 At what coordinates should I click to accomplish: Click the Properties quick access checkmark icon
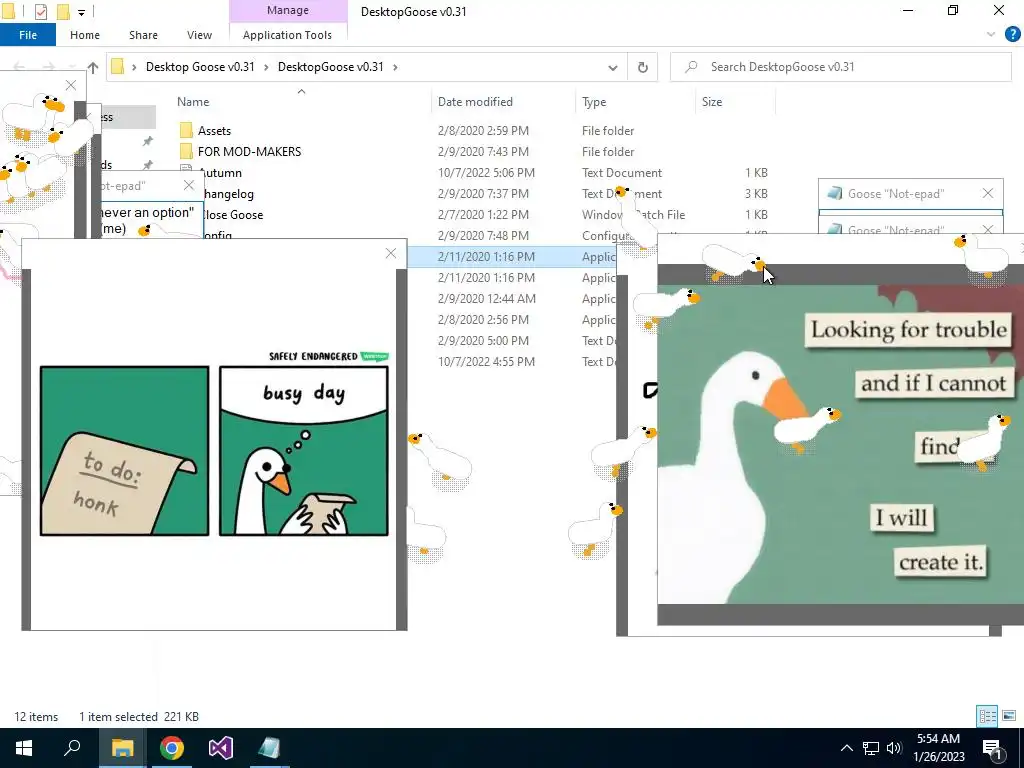tap(40, 11)
